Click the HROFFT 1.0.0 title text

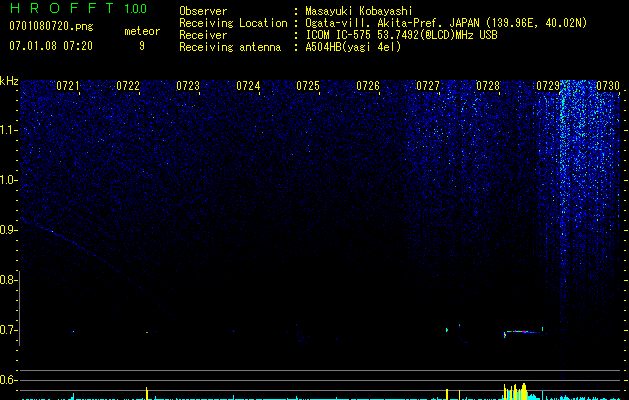pos(78,8)
